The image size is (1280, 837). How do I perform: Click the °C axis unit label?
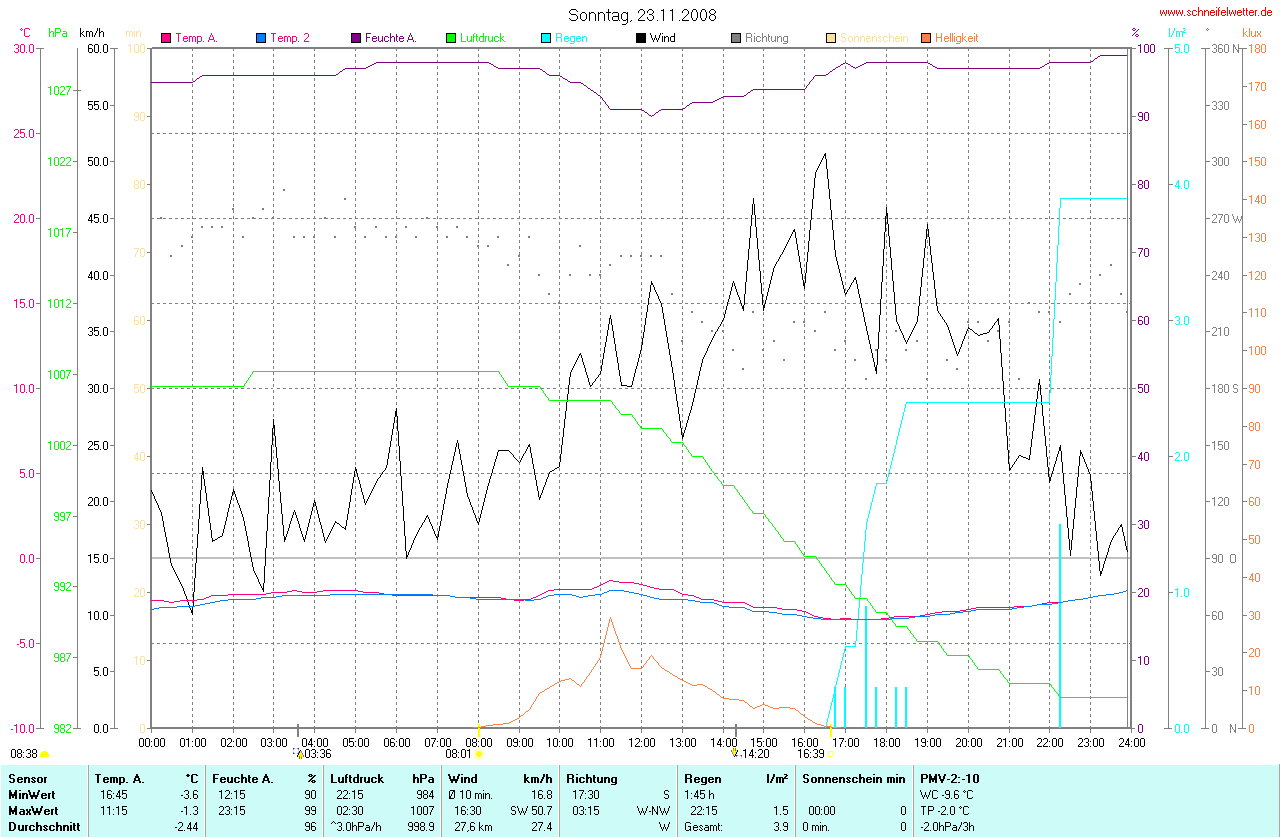(25, 33)
